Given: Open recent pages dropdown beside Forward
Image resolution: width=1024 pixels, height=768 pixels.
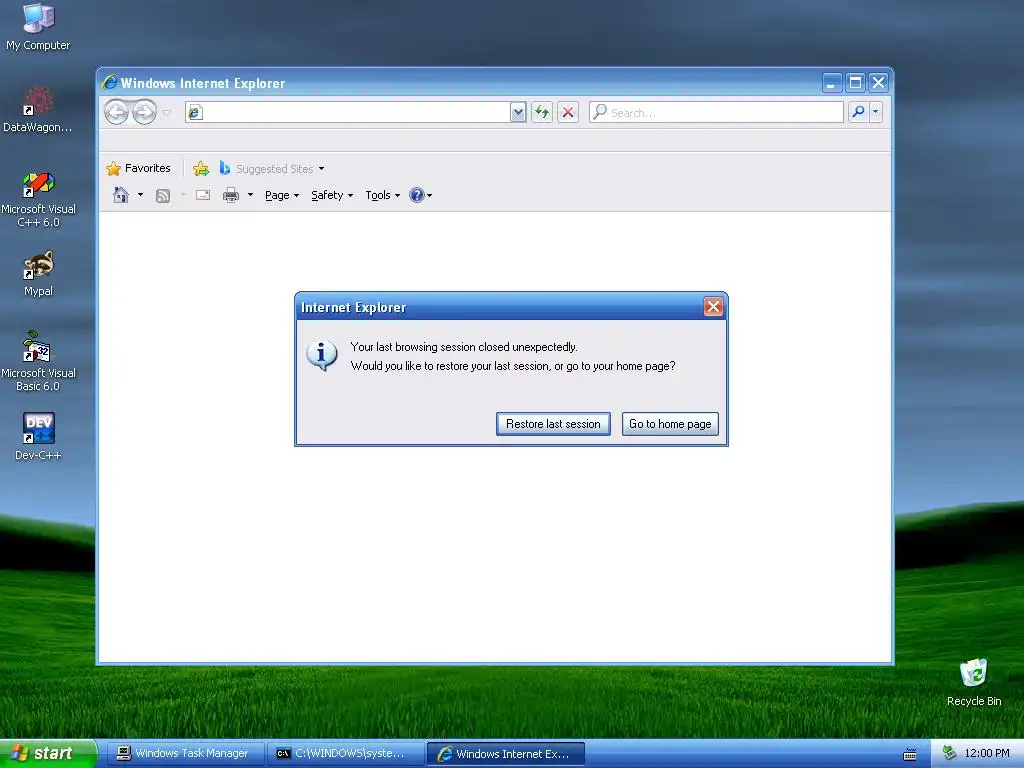Looking at the screenshot, I should pyautogui.click(x=167, y=113).
